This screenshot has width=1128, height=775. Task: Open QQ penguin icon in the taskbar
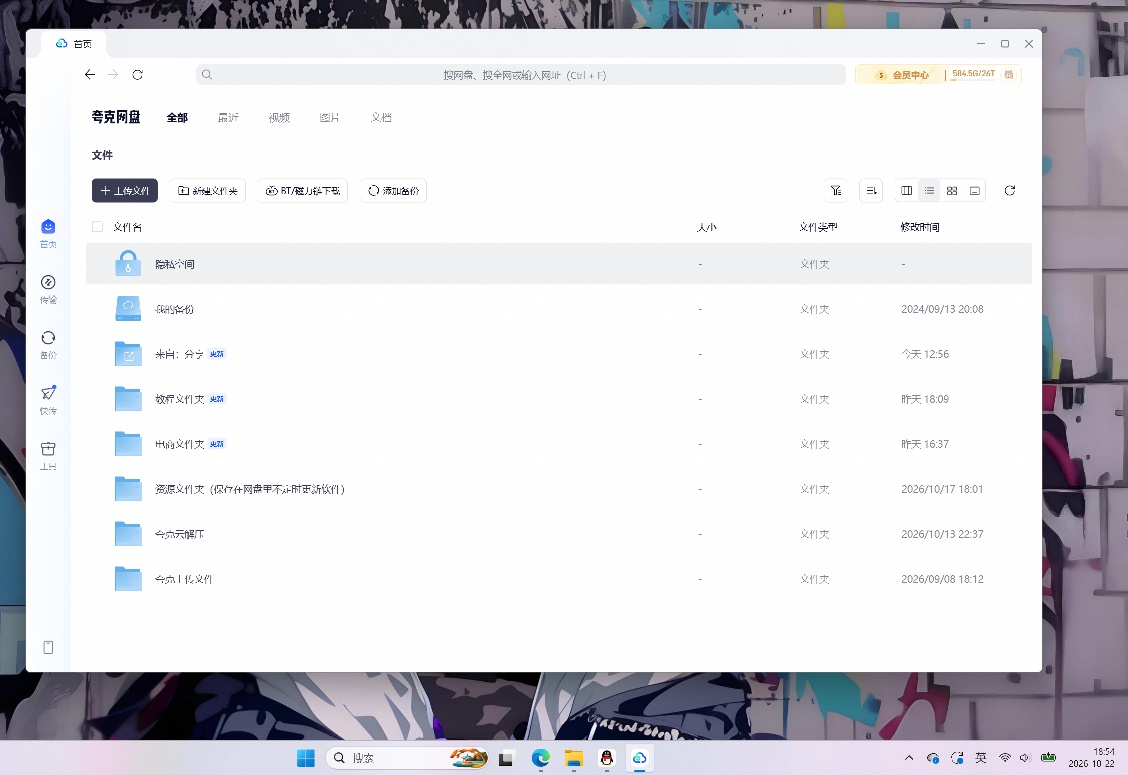point(606,758)
